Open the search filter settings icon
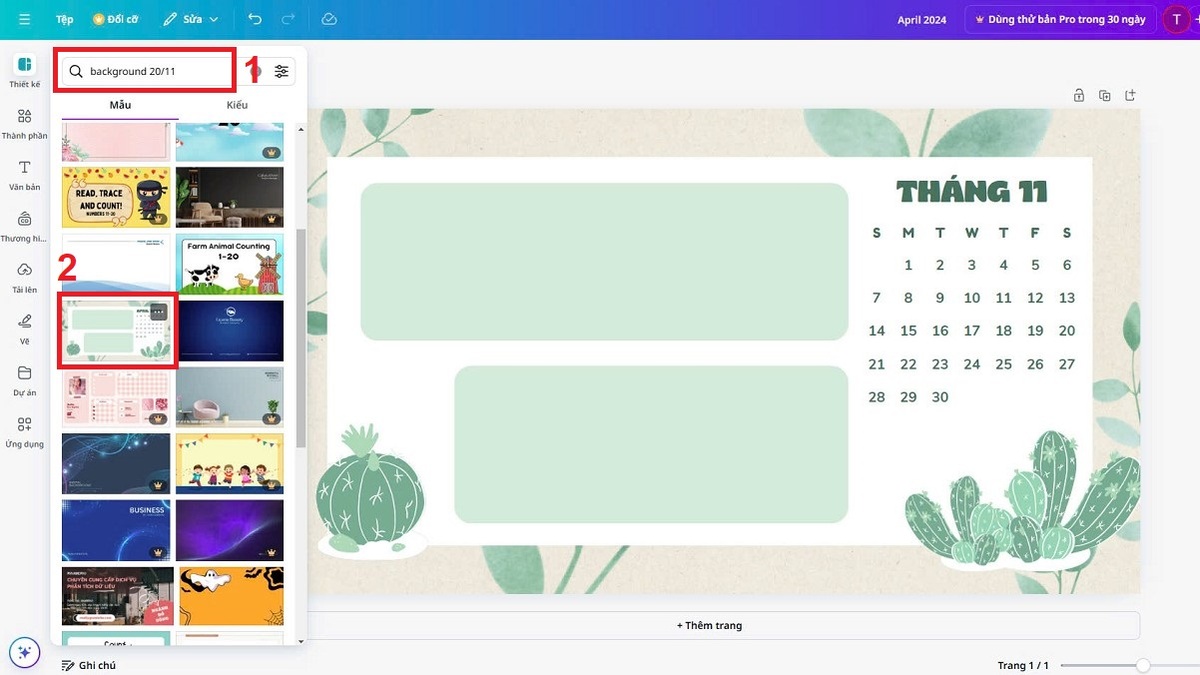The height and width of the screenshot is (675, 1200). tap(281, 70)
